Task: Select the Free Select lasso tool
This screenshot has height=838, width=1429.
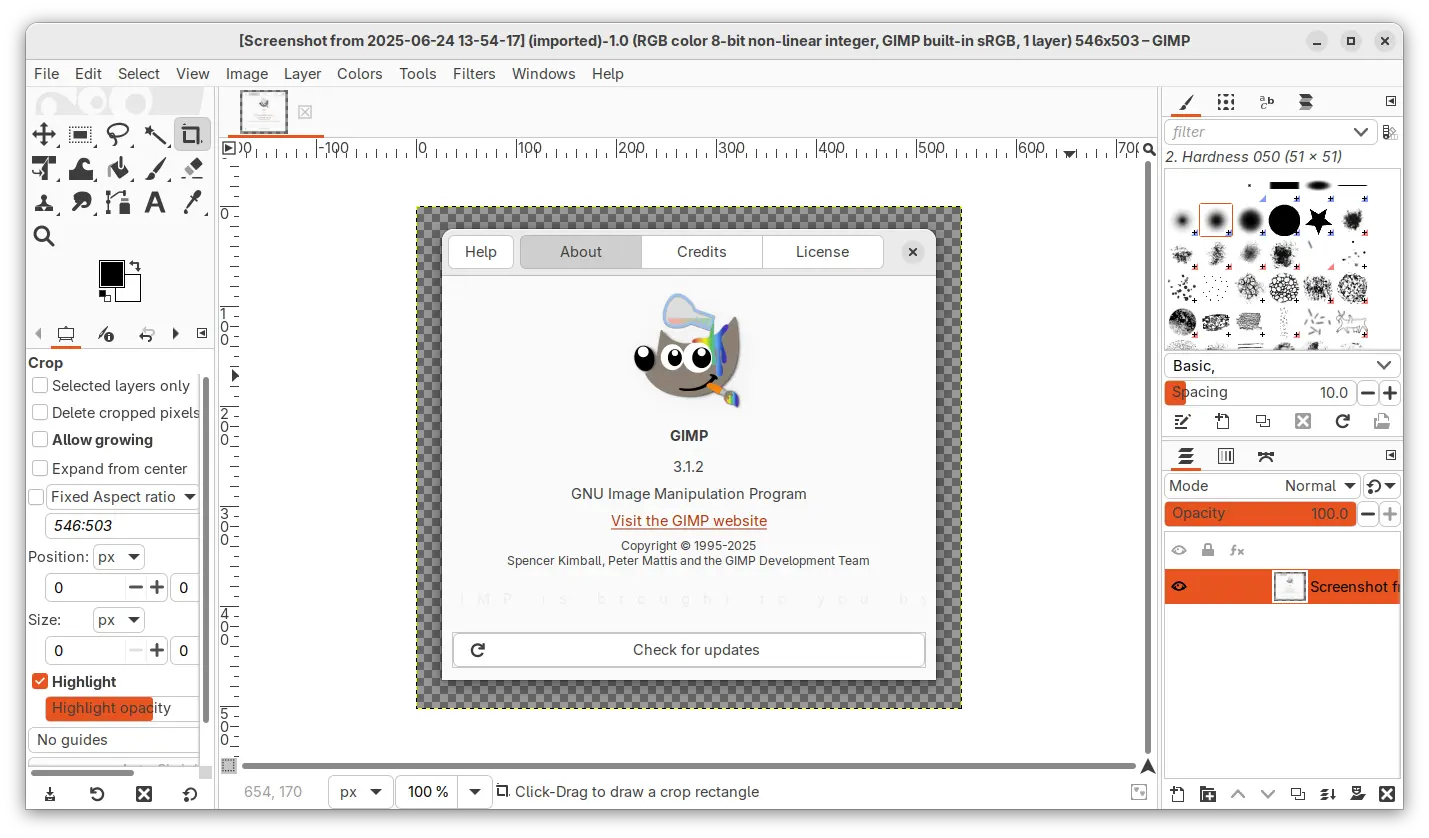Action: (x=118, y=134)
